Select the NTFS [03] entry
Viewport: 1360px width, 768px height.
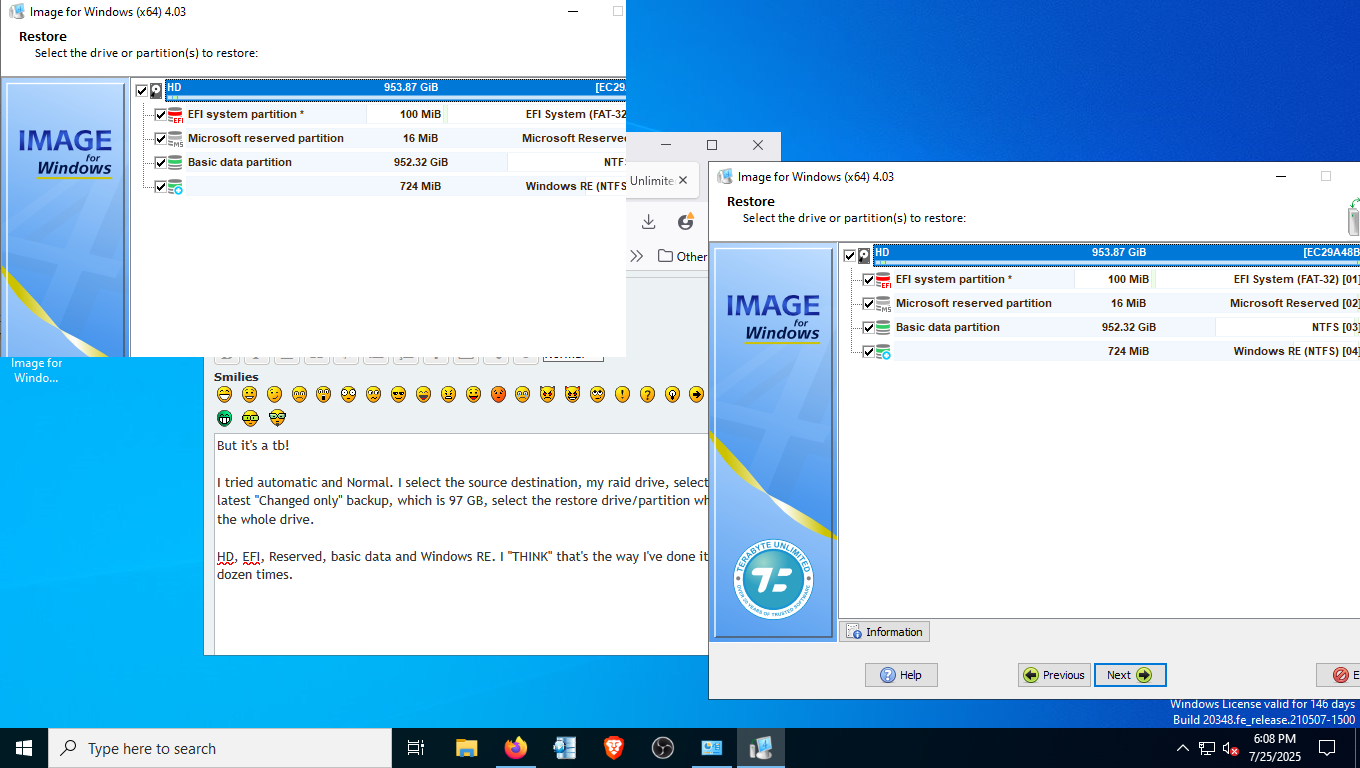[x=1336, y=328]
